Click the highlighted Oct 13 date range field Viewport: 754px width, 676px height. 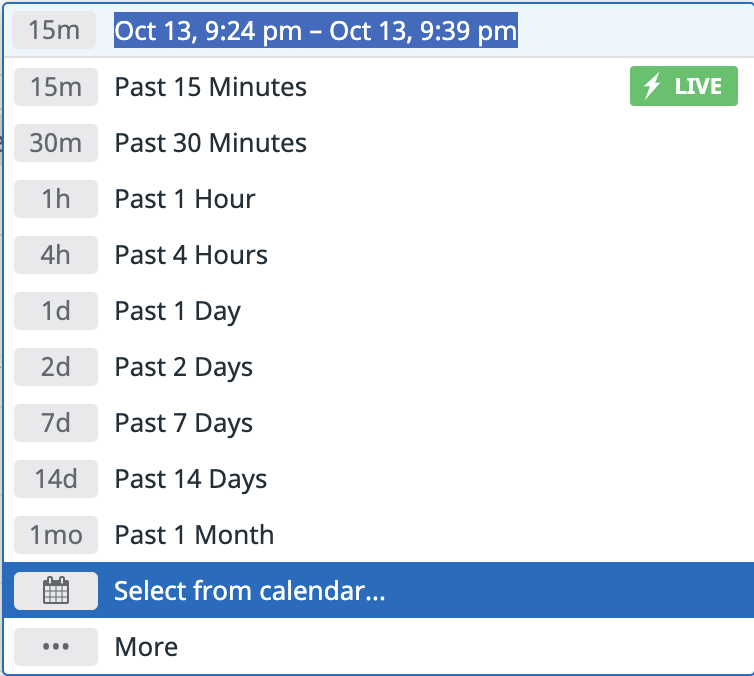[315, 30]
